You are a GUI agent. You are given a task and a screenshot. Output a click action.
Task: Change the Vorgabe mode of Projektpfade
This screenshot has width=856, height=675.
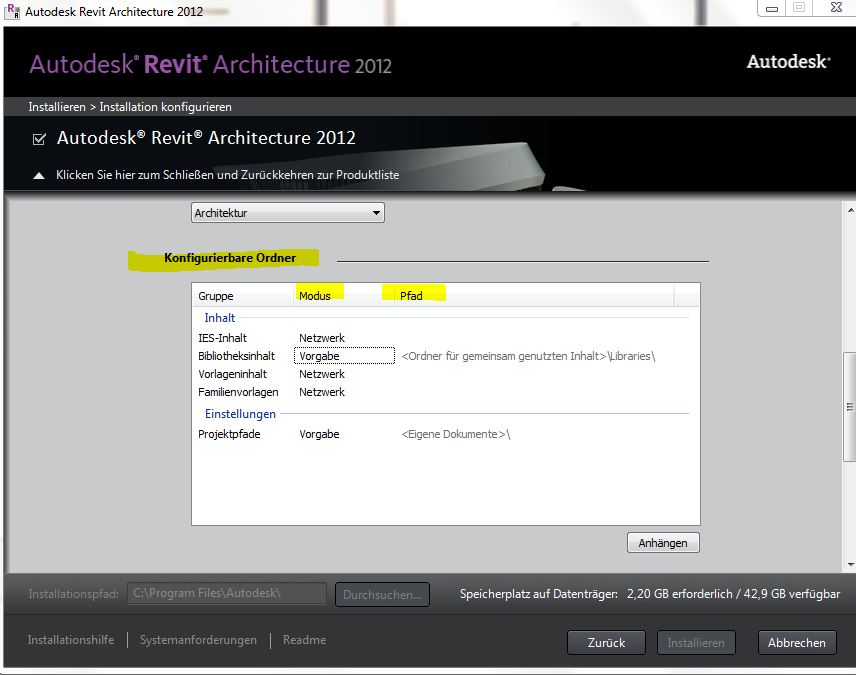[319, 434]
